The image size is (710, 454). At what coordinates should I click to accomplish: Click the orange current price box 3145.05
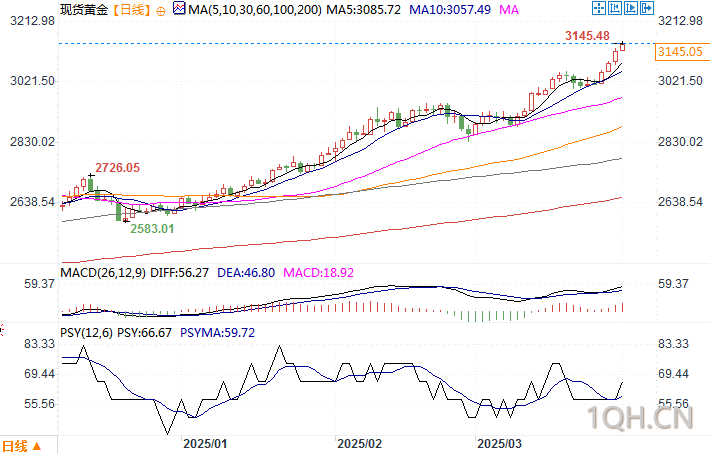[x=680, y=52]
